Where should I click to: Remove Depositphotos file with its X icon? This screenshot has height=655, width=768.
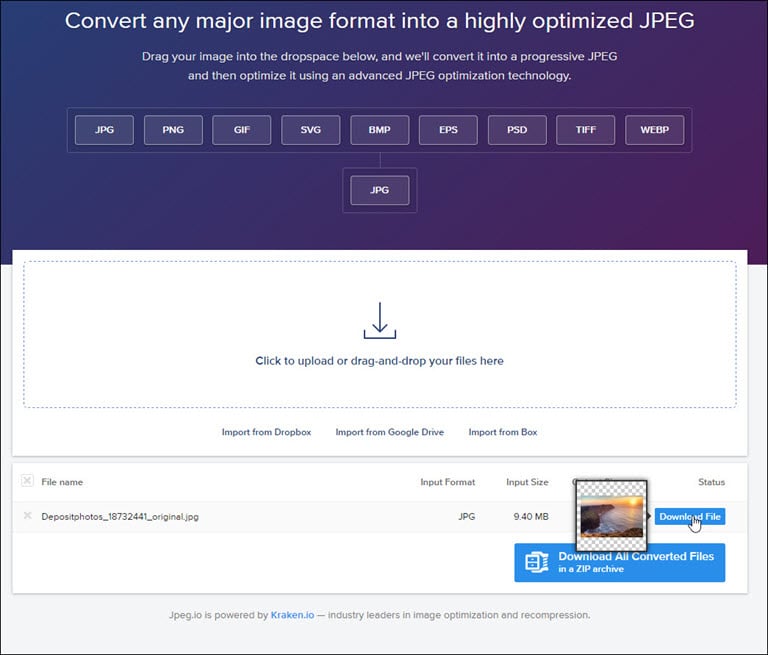coord(27,515)
